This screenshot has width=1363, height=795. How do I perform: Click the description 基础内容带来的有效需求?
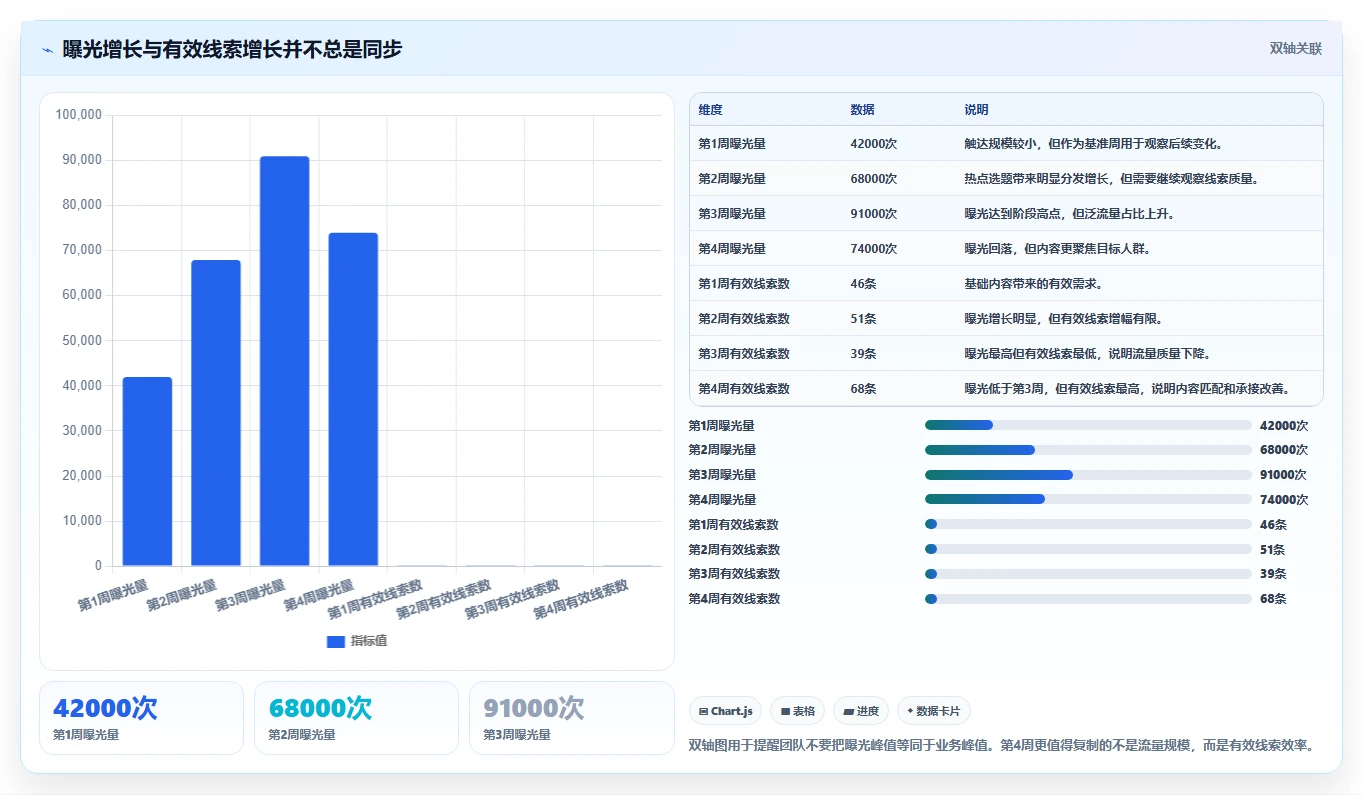pyautogui.click(x=1034, y=284)
